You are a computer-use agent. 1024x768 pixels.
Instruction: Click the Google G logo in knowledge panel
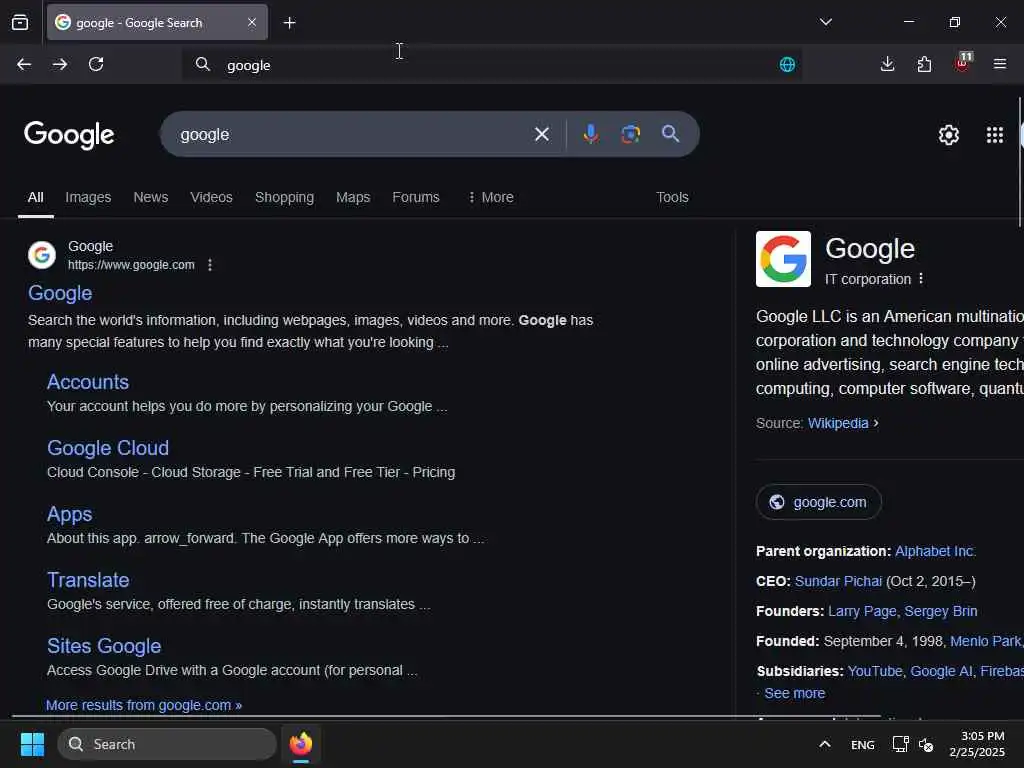(783, 259)
